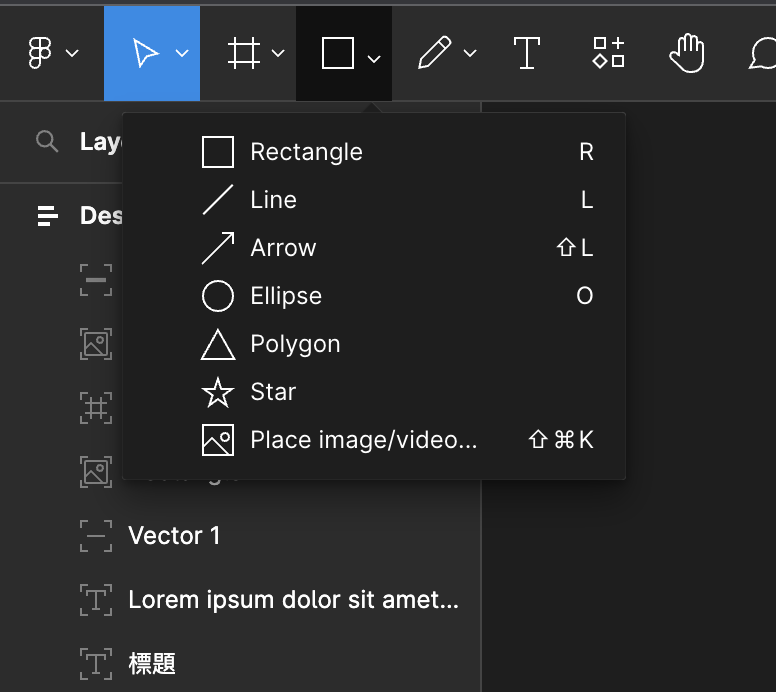Image resolution: width=776 pixels, height=692 pixels.
Task: Select the Hand tool
Action: point(687,54)
